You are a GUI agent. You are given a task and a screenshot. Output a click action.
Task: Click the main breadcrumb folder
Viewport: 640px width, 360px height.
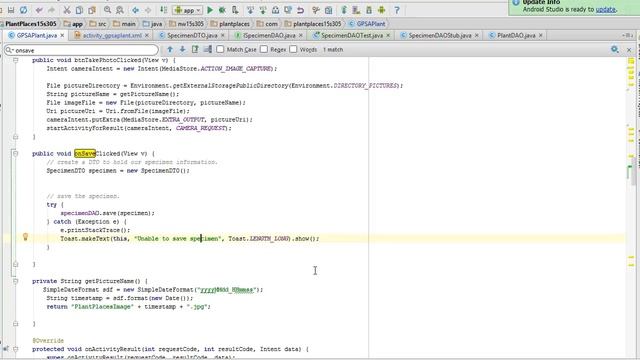tap(124, 24)
